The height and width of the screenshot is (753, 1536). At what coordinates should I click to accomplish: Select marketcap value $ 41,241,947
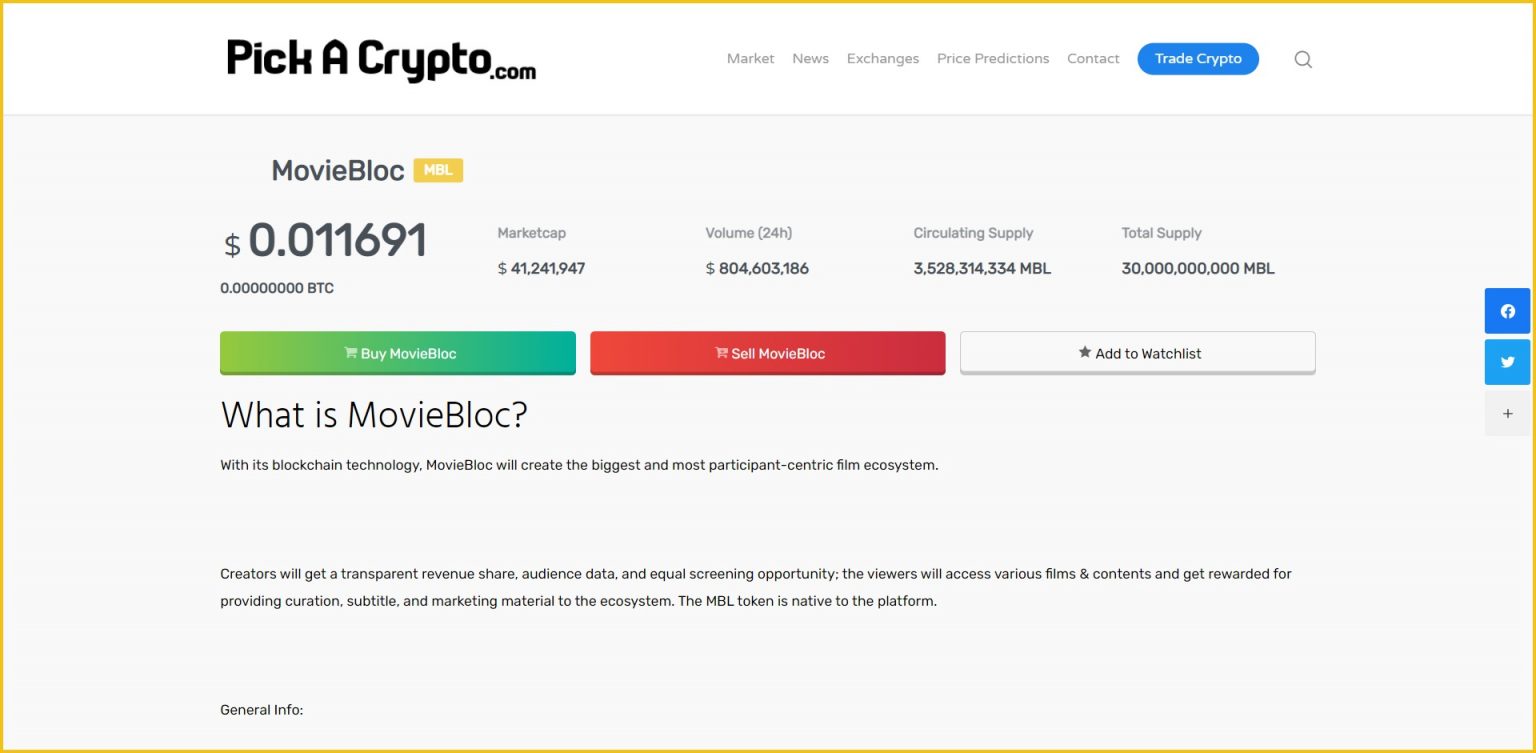[541, 268]
